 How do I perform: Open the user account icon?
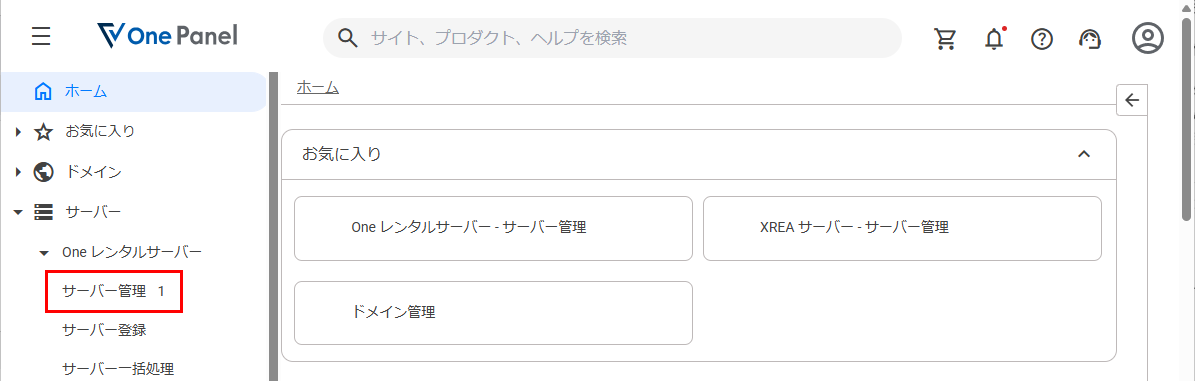pos(1148,38)
